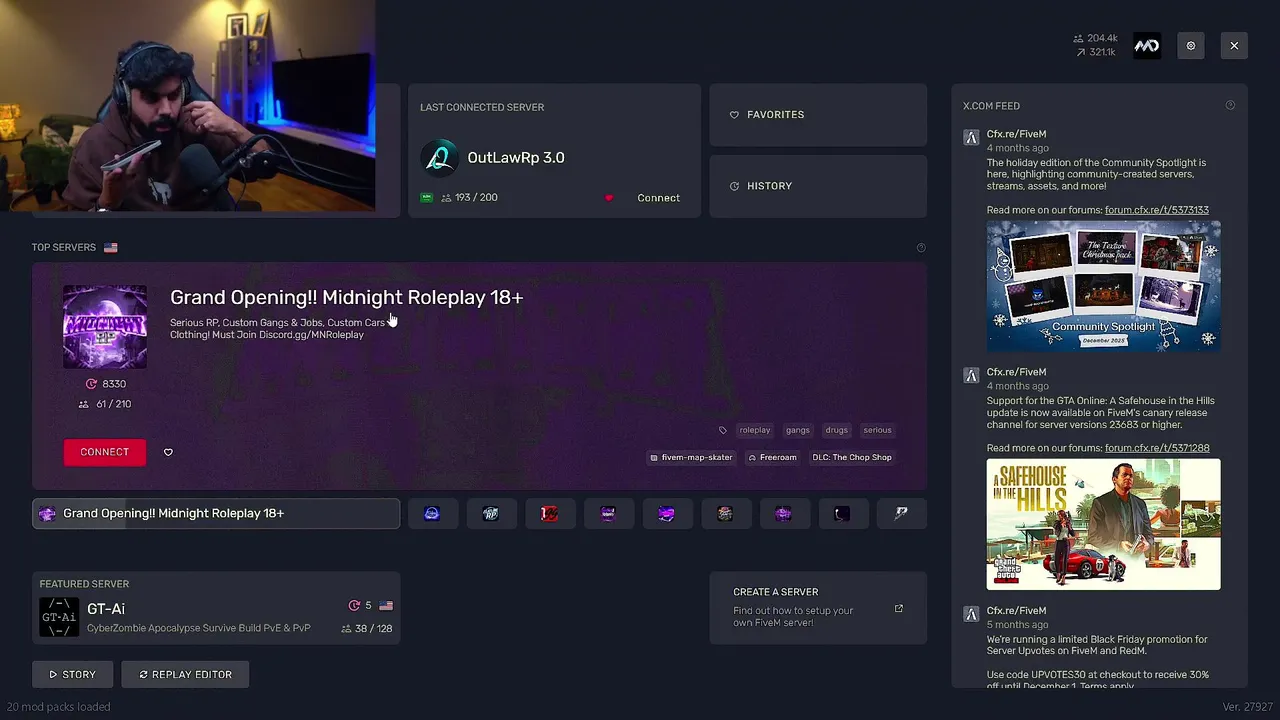Filter by the roleplay tag
This screenshot has width=1280, height=720.
[755, 430]
